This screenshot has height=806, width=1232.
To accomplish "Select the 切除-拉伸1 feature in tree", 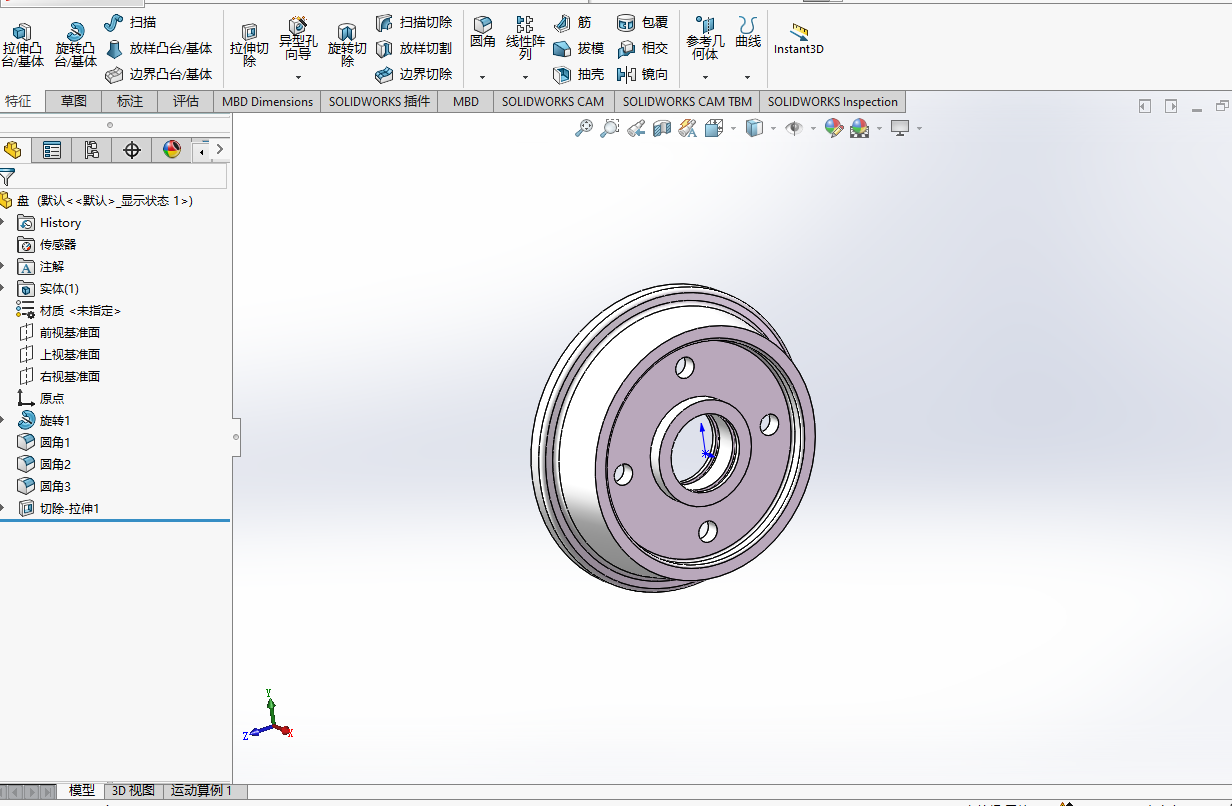I will (x=69, y=508).
